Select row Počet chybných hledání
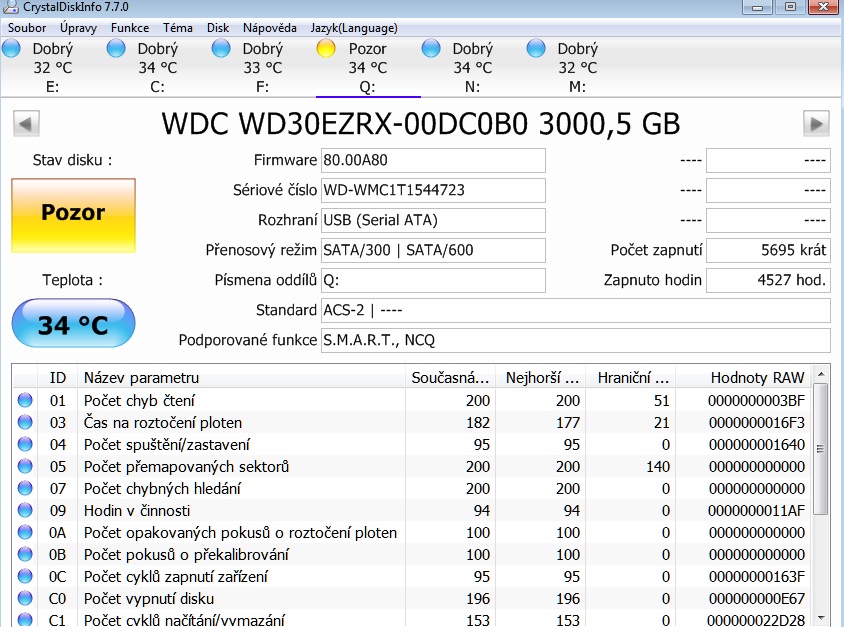844x627 pixels. (x=412, y=489)
